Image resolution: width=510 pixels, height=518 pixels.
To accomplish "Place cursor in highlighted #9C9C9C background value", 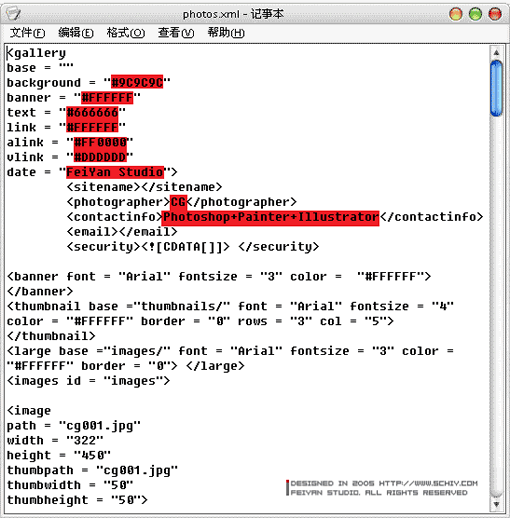I will coord(137,82).
